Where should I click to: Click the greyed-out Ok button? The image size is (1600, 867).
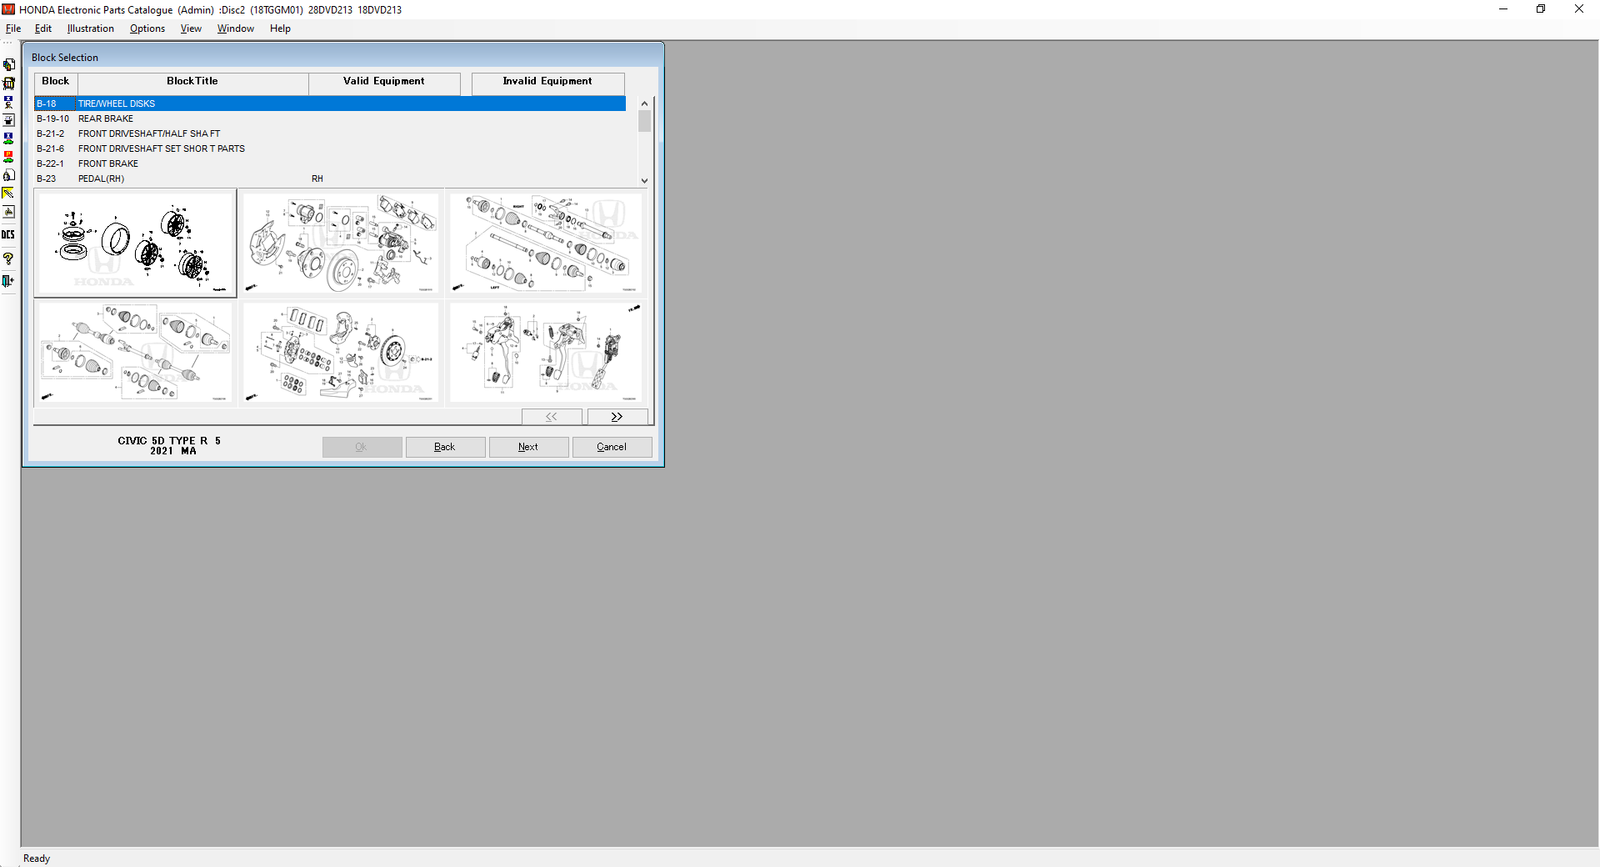coord(362,447)
